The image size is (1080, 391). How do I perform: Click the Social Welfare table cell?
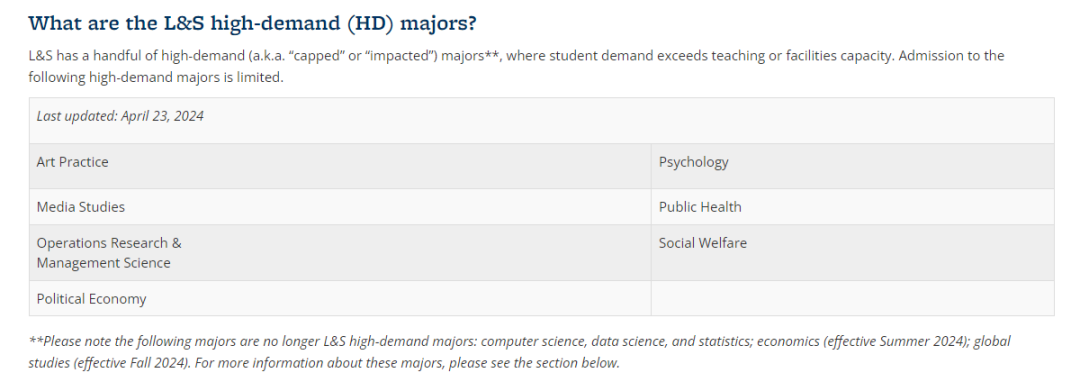click(853, 253)
